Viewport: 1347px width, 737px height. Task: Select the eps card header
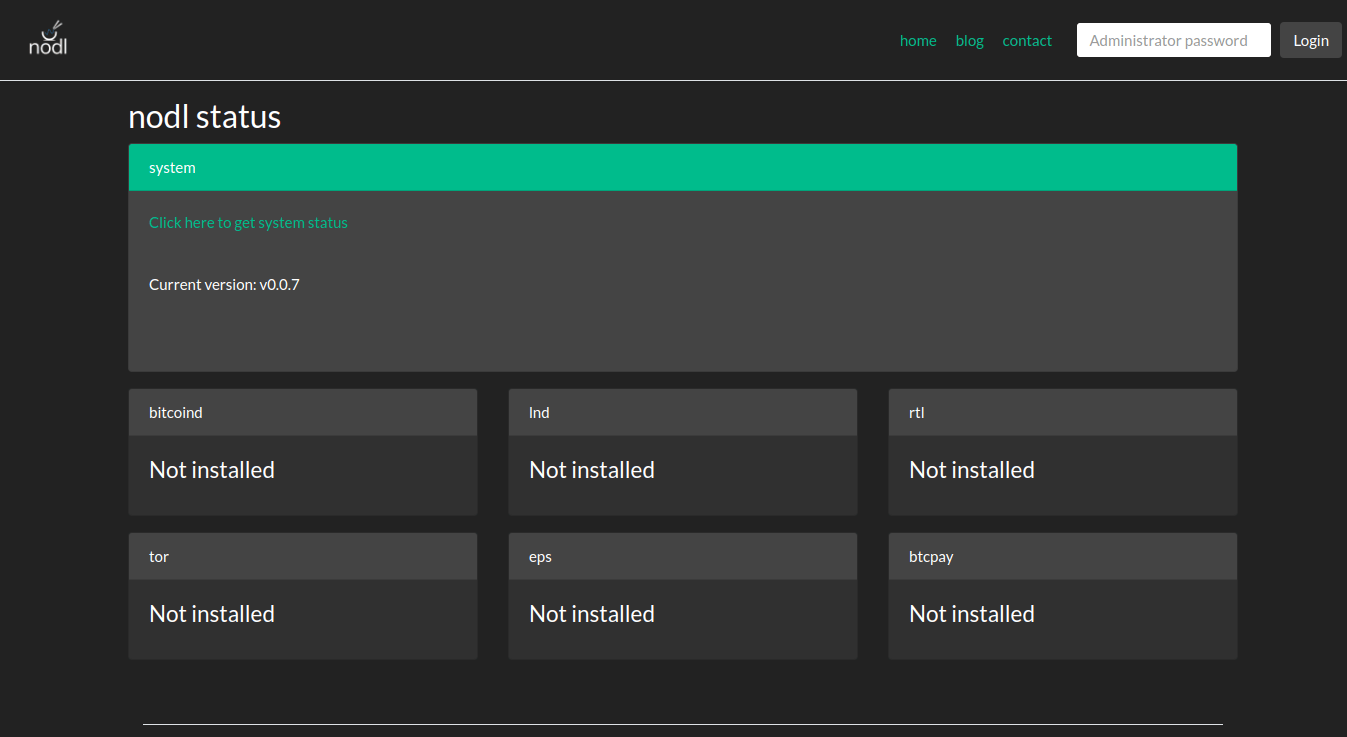pyautogui.click(x=682, y=557)
